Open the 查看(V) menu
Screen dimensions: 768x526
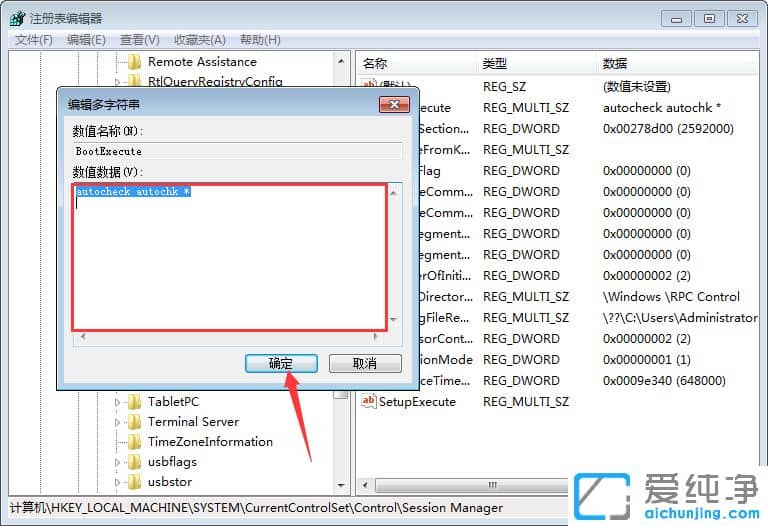(x=140, y=40)
